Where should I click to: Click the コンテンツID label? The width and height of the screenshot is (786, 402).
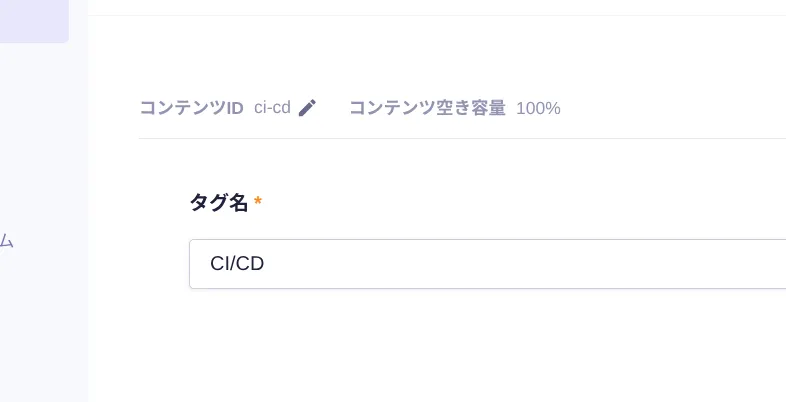point(191,108)
